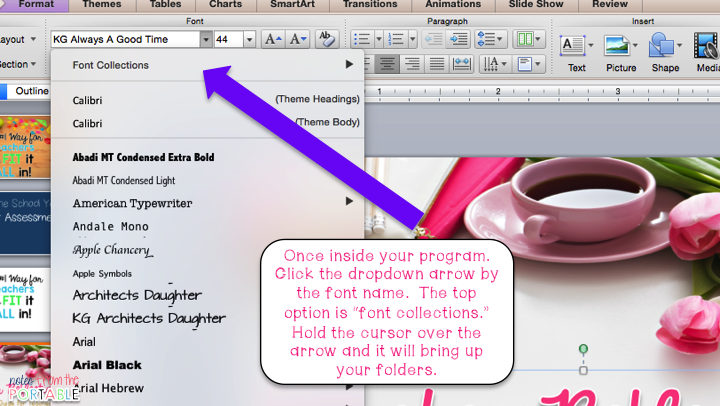Image resolution: width=720 pixels, height=406 pixels.
Task: Click the font name input field
Action: tap(125, 39)
